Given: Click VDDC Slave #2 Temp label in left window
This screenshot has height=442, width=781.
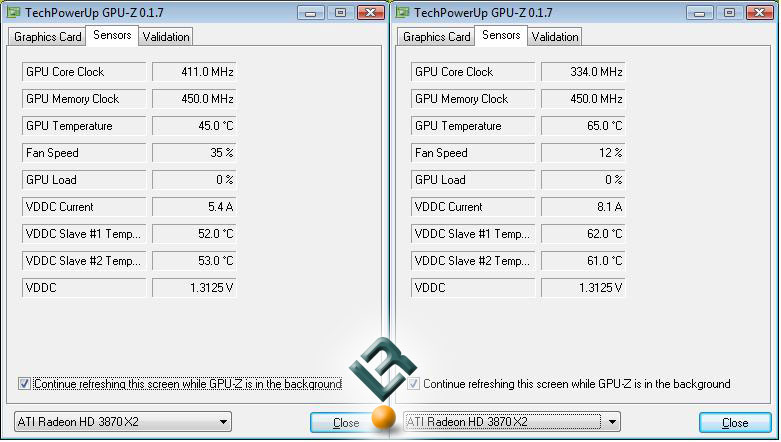Looking at the screenshot, I should pos(84,260).
